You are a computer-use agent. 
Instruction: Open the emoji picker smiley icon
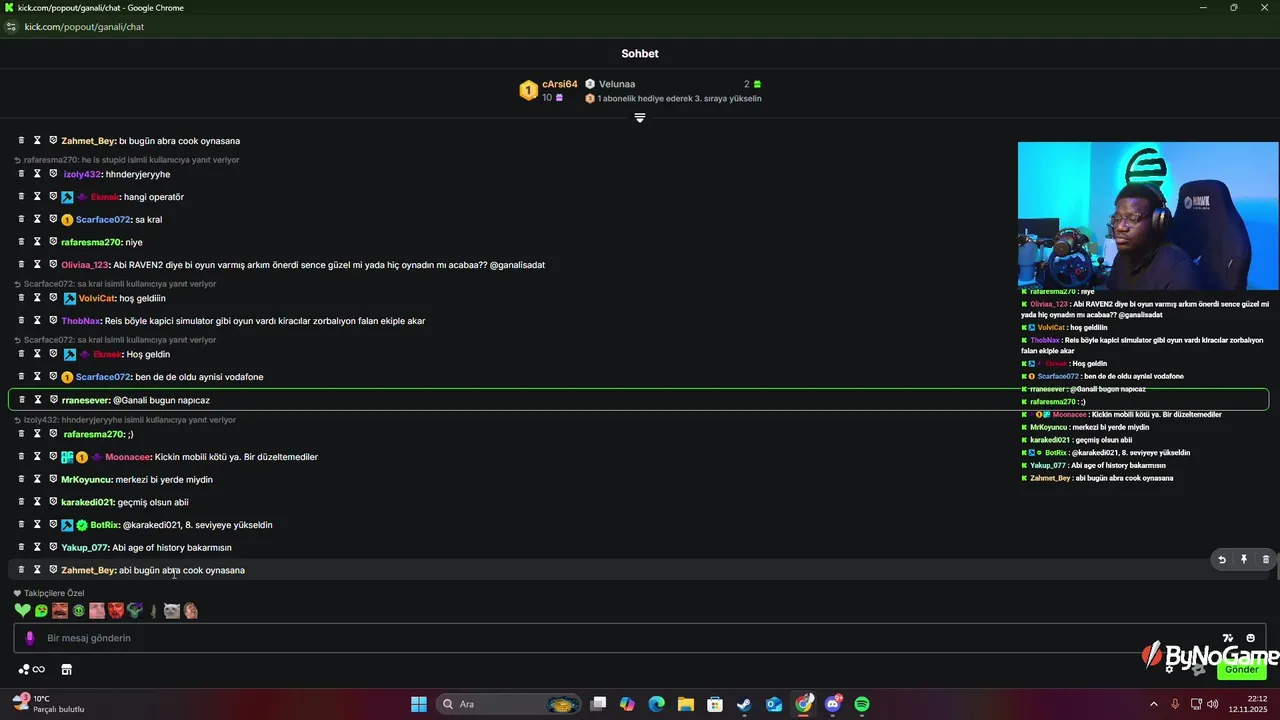(x=1250, y=638)
